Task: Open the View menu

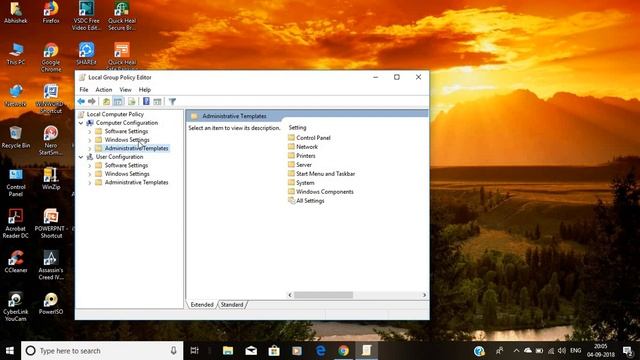Action: pos(125,89)
